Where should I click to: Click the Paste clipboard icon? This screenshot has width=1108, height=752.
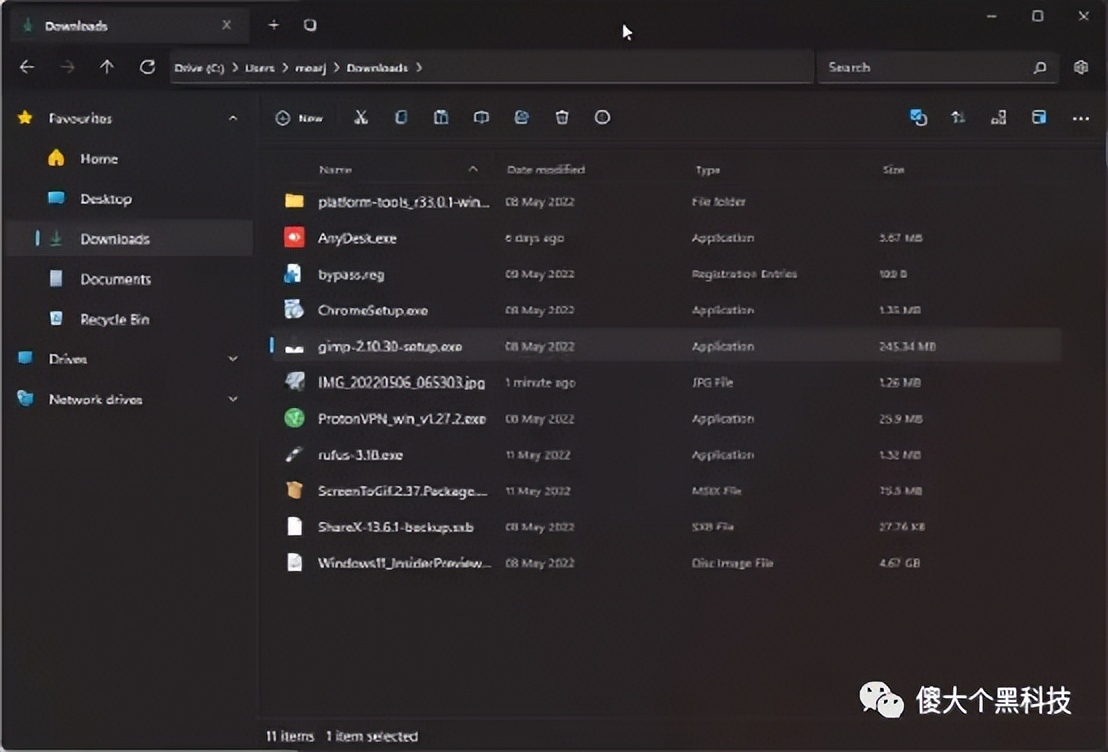point(441,118)
